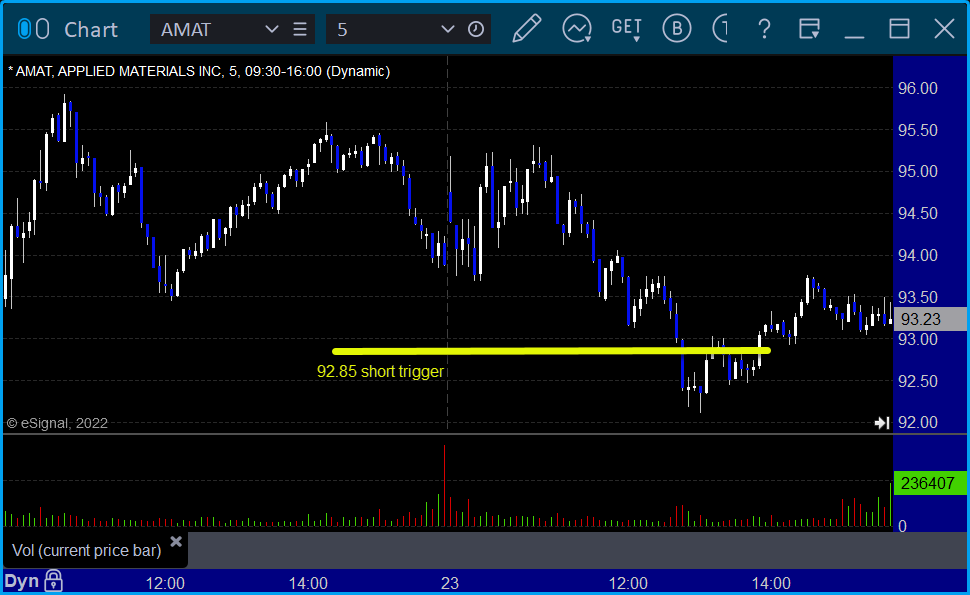The height and width of the screenshot is (595, 970).
Task: Click the Chart window title text
Action: [91, 30]
